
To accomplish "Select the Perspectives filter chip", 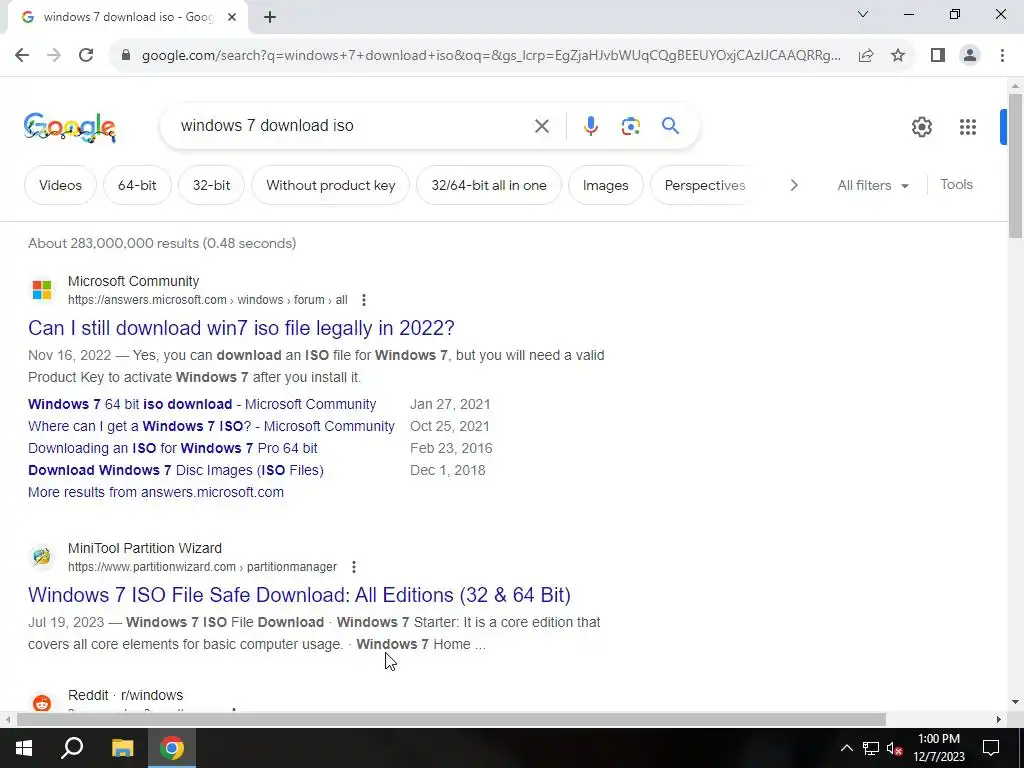I will 705,185.
